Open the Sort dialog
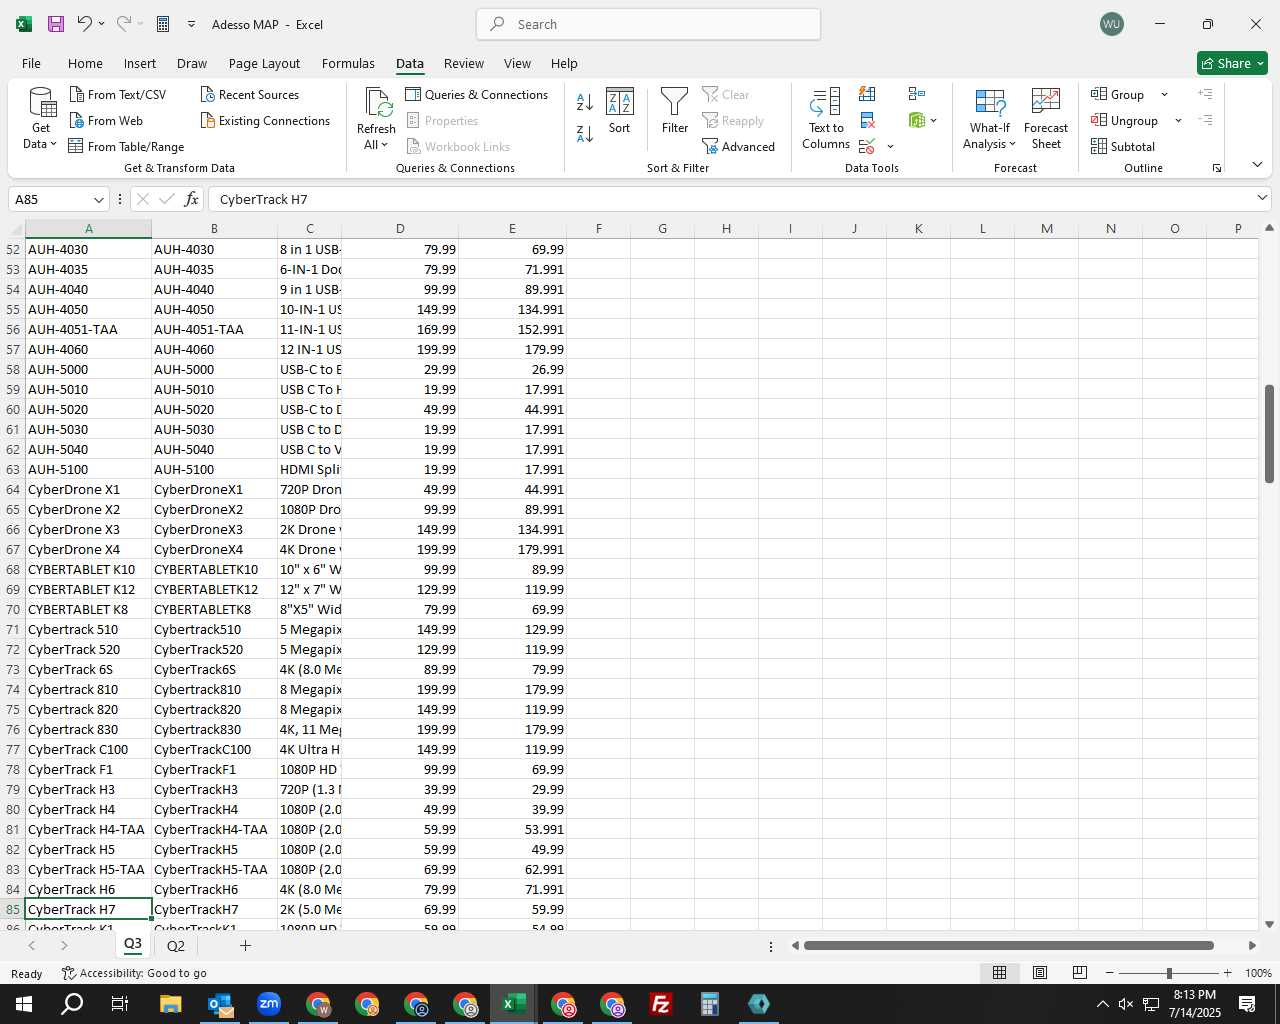The image size is (1280, 1024). pos(620,111)
